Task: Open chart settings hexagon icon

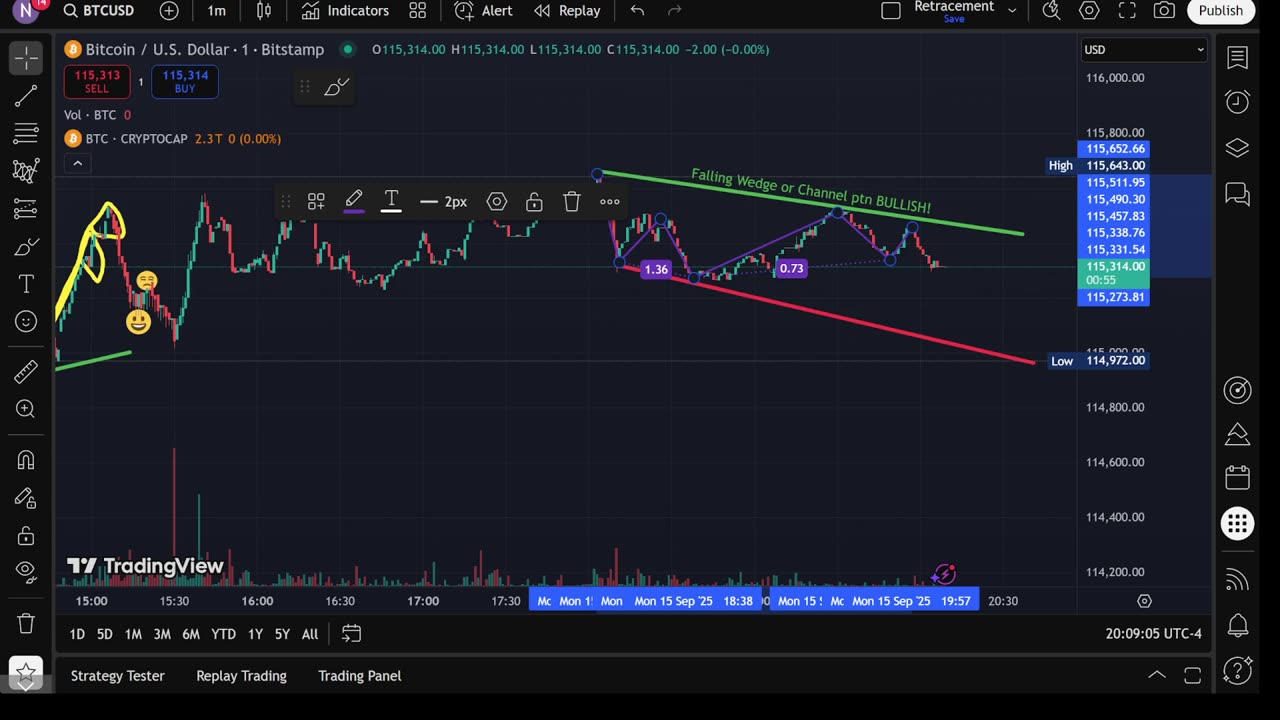Action: pyautogui.click(x=1089, y=11)
